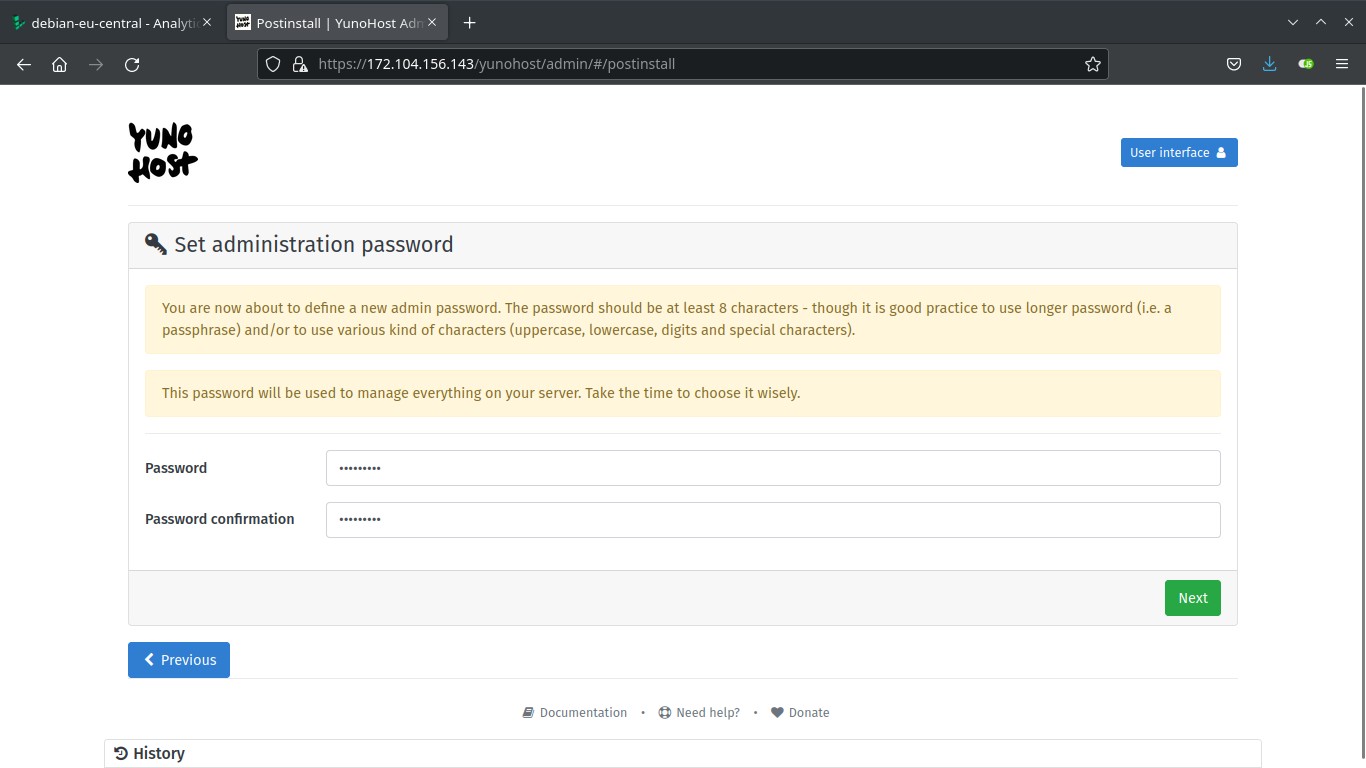The width and height of the screenshot is (1366, 768).
Task: Focus the Password input field
Action: tap(772, 468)
